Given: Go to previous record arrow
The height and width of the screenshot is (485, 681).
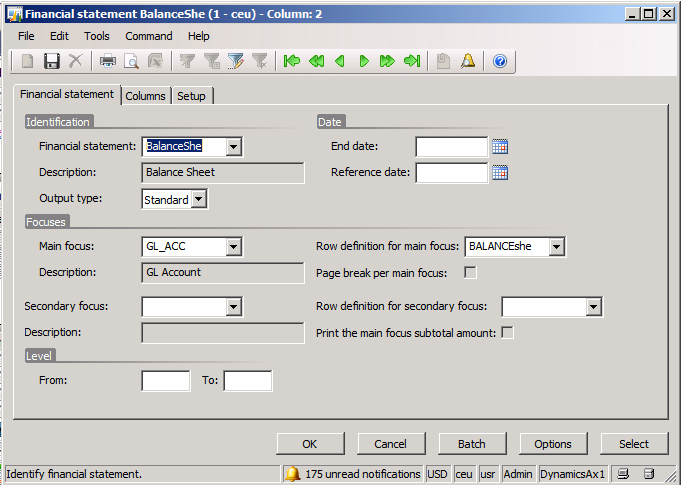Looking at the screenshot, I should click(340, 61).
